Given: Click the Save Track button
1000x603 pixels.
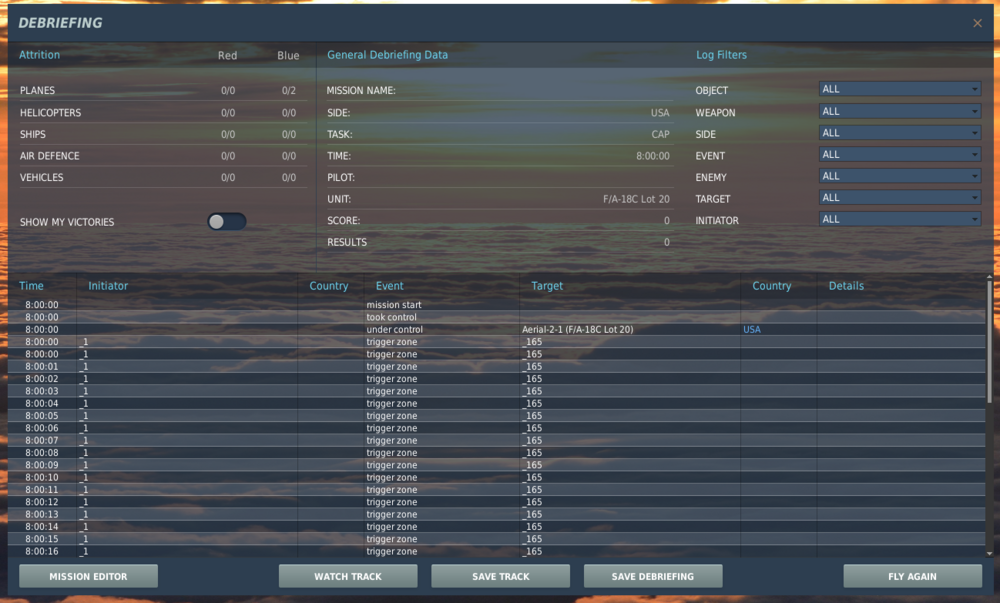Looking at the screenshot, I should [x=501, y=576].
